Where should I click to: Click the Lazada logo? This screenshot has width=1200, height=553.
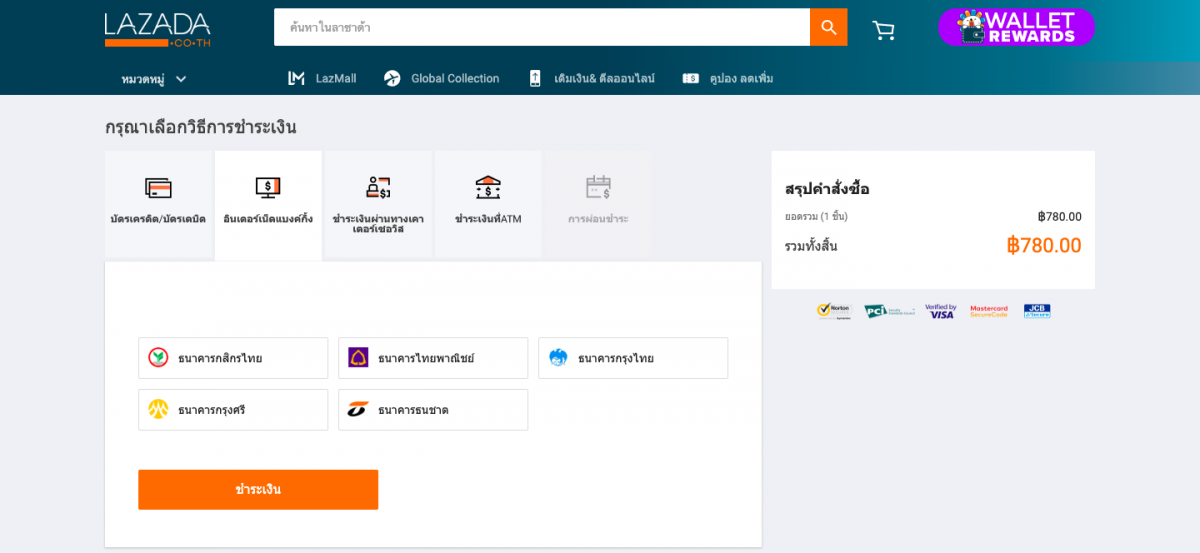pos(157,30)
